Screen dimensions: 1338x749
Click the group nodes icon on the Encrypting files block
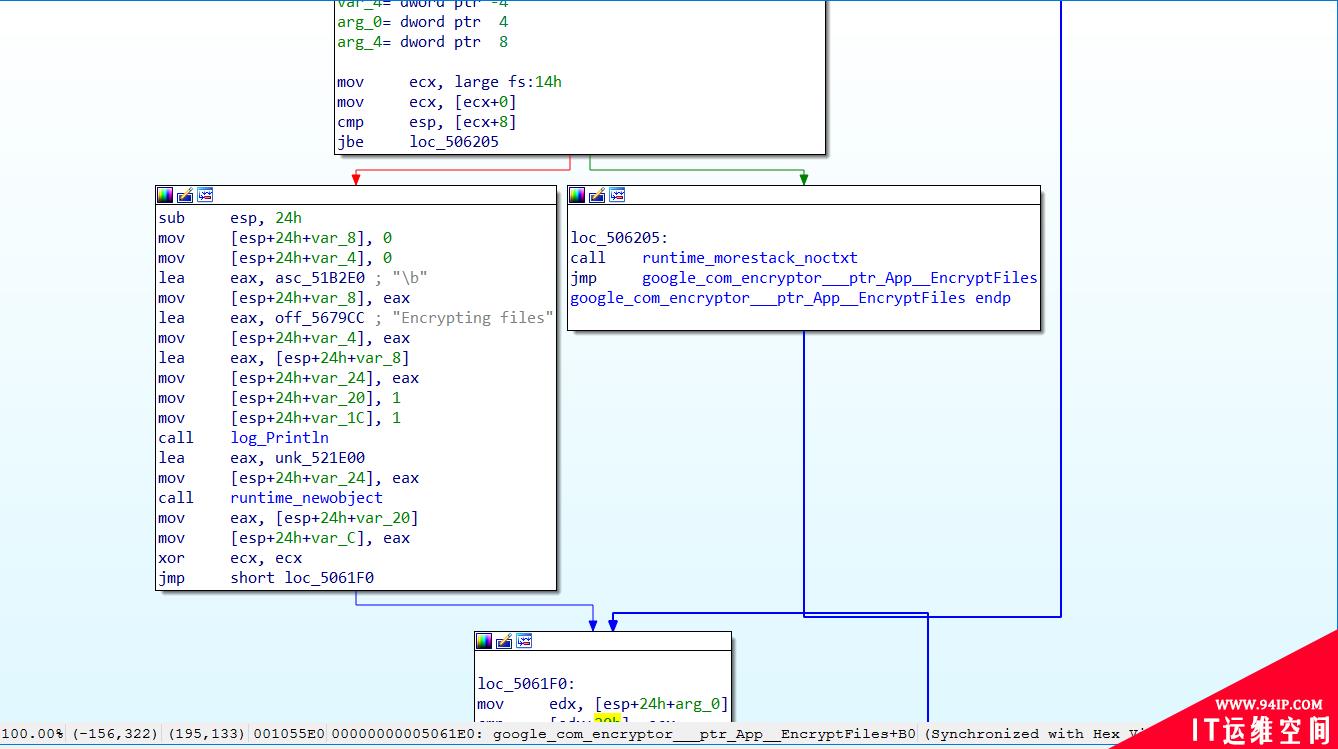pyautogui.click(x=205, y=195)
